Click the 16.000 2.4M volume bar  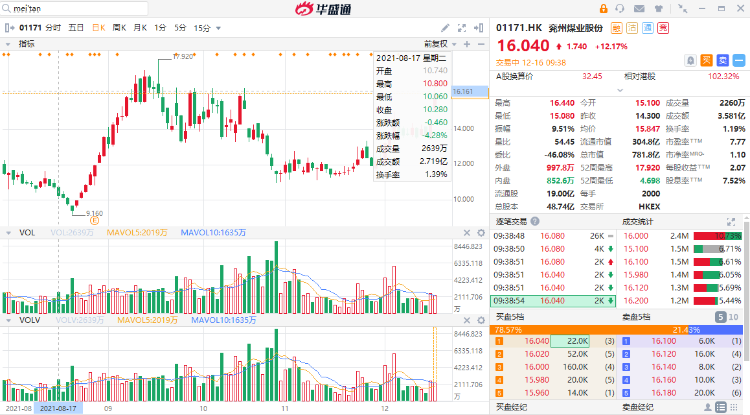(717, 236)
